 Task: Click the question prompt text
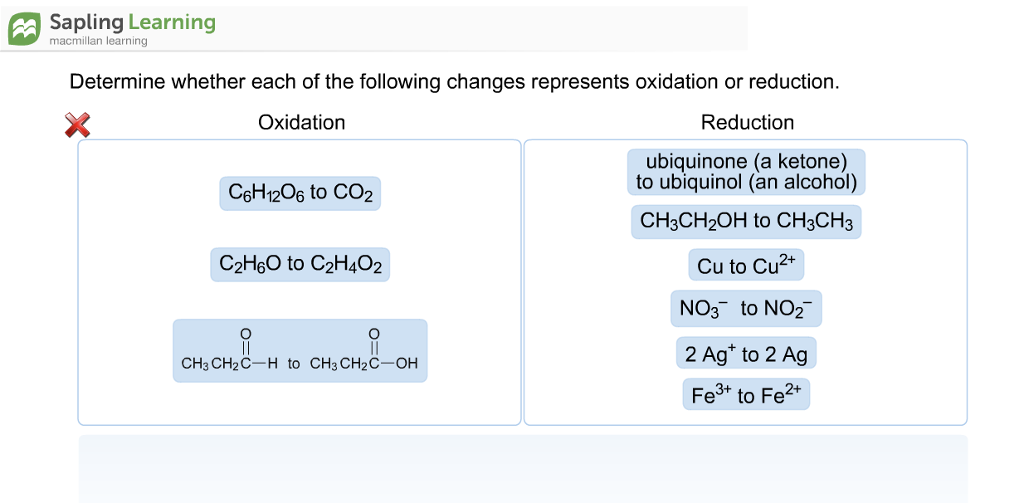tap(454, 82)
